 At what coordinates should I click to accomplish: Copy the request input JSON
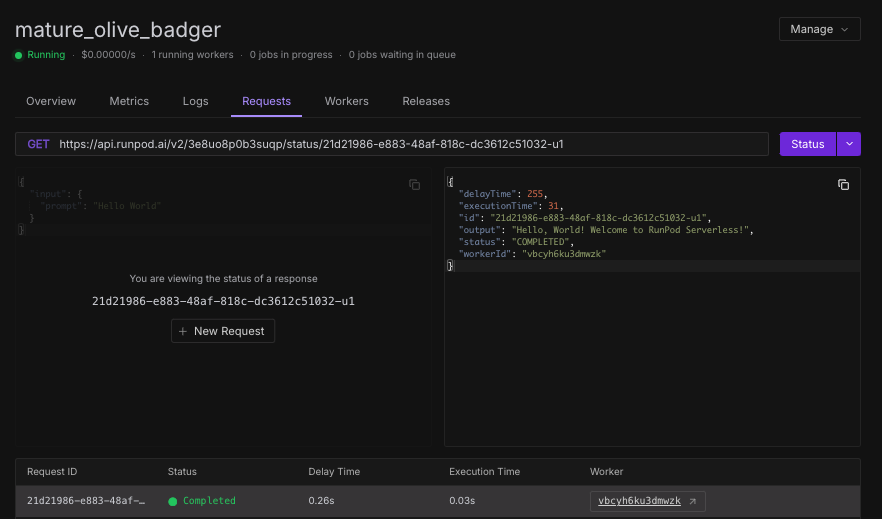coord(414,185)
